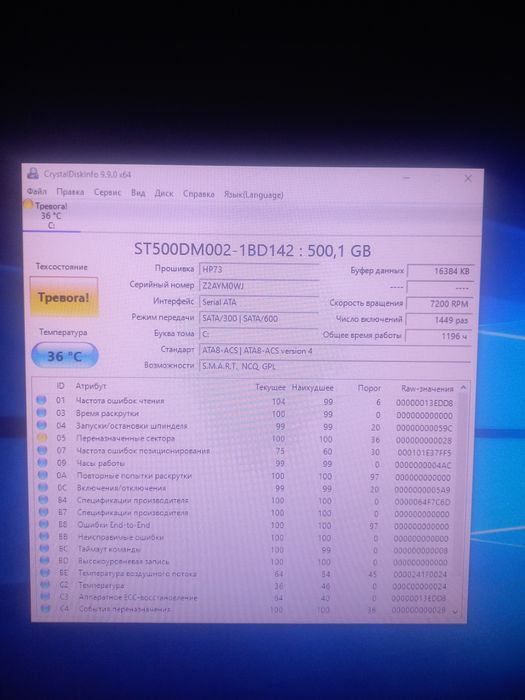Open the Язык(Language) menu
Screen dimensions: 525x700
[x=253, y=195]
